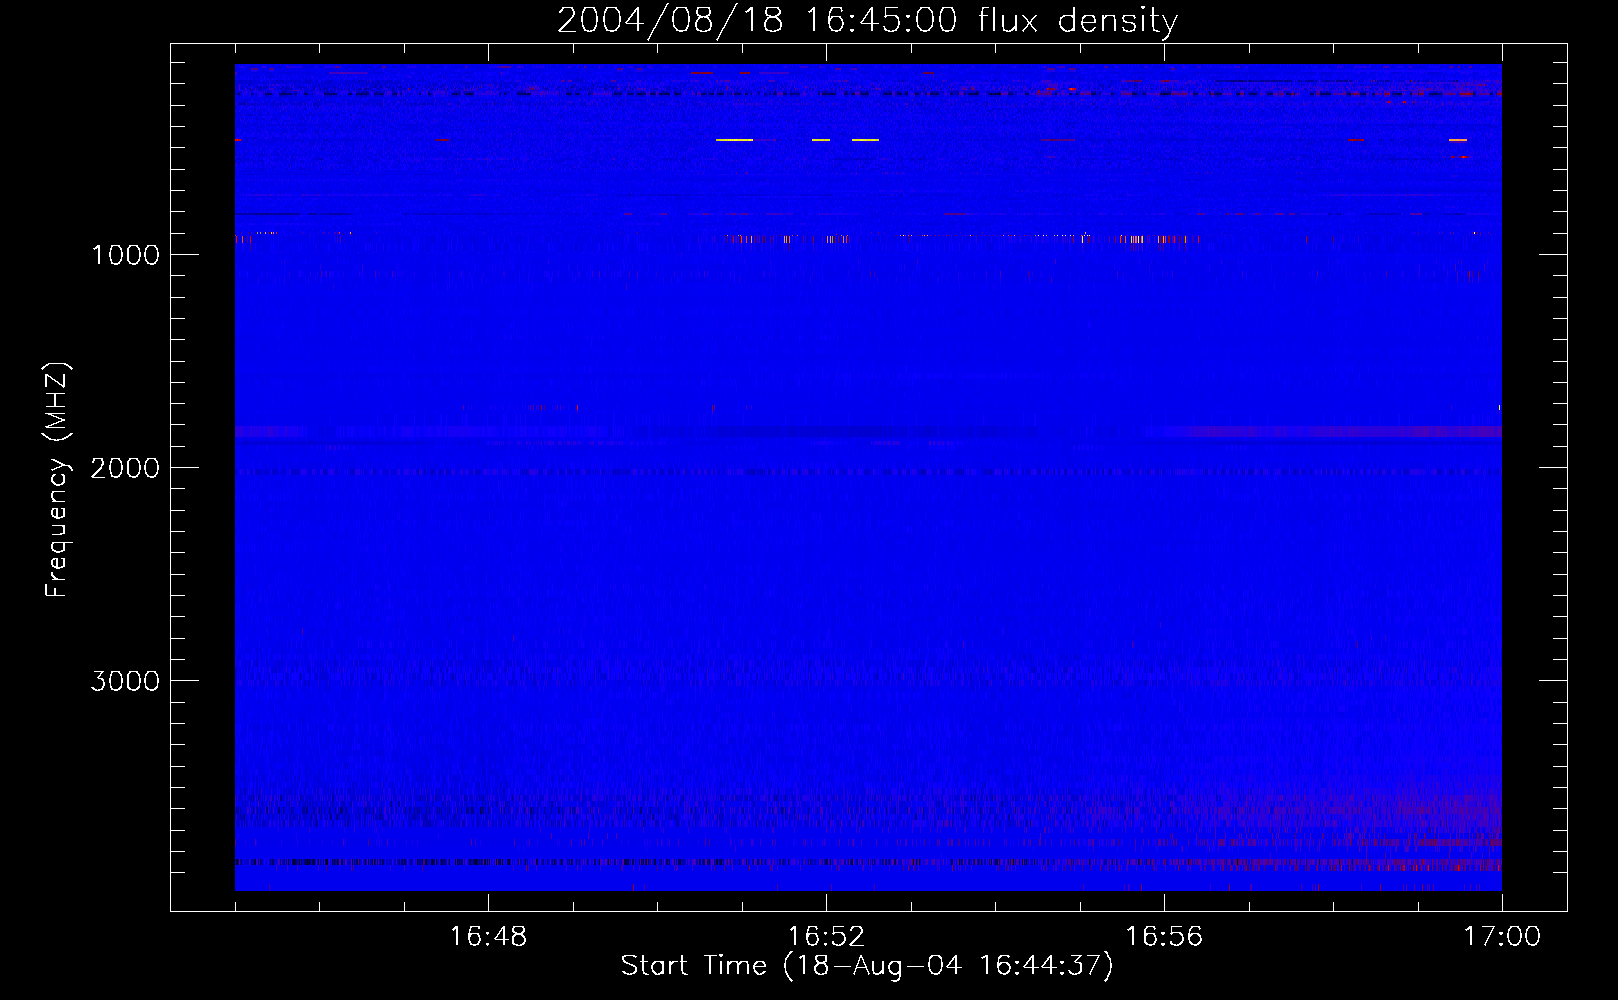The width and height of the screenshot is (1618, 1000).
Task: Click the 3000 MHz frequency label
Action: pos(126,681)
